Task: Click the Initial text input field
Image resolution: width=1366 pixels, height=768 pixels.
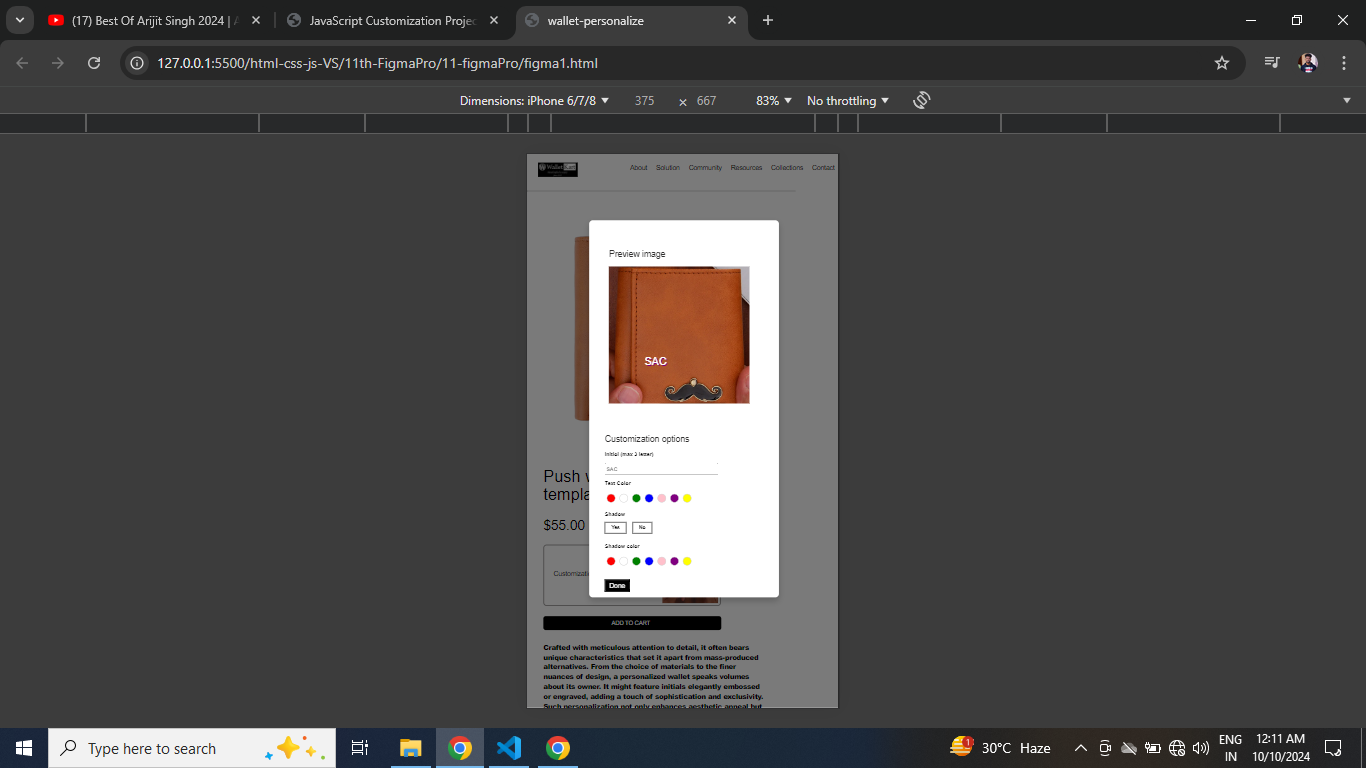Action: coord(661,468)
